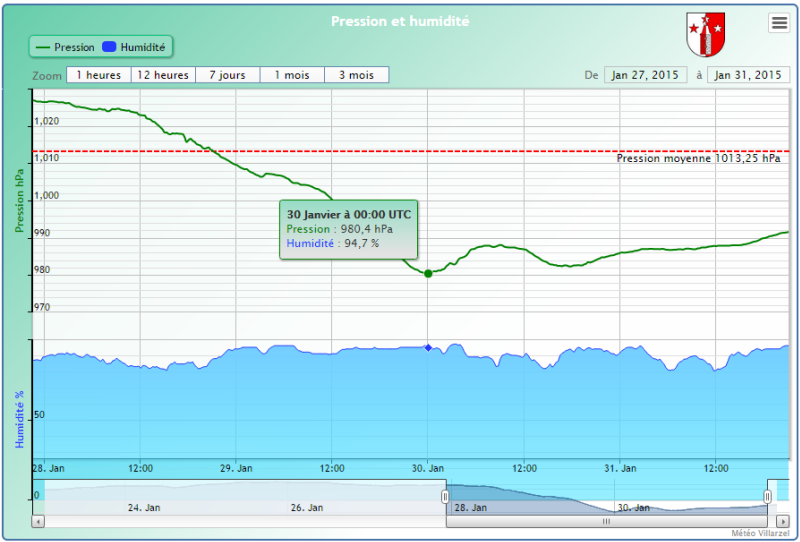Open the chart hamburger context menu

[779, 24]
